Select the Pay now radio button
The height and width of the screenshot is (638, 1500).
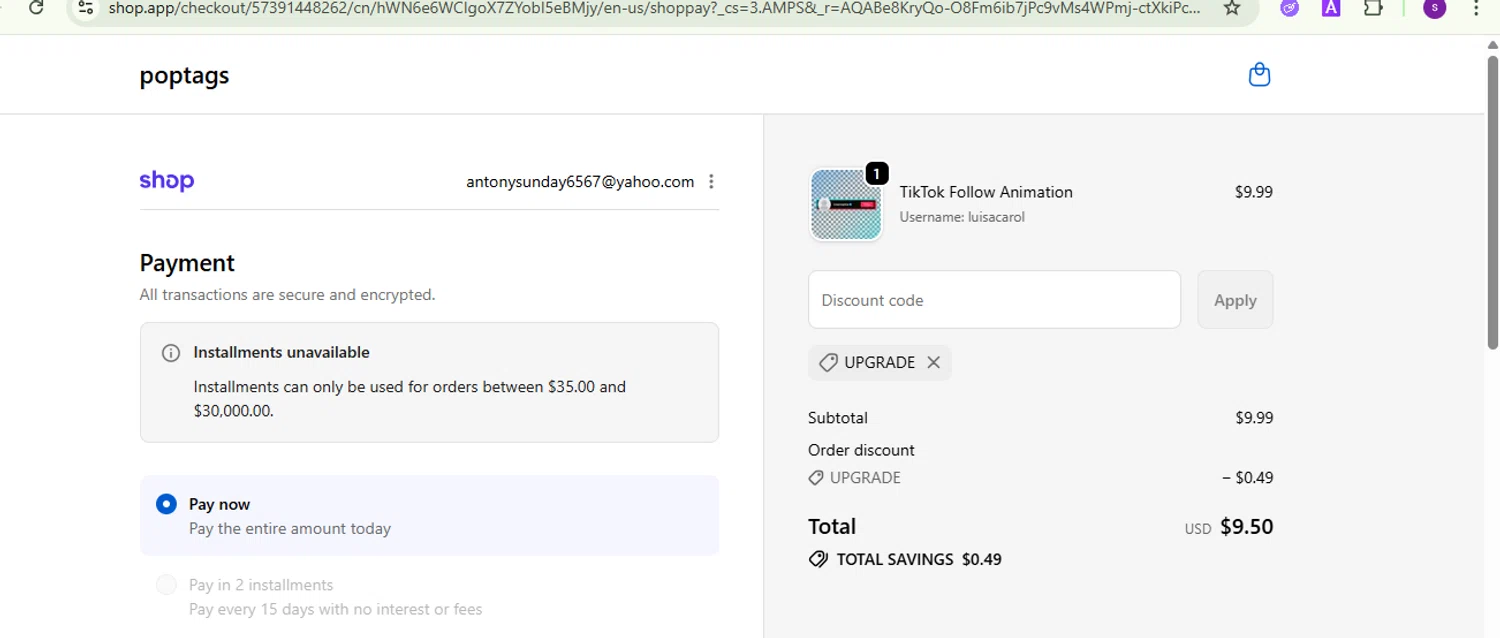tap(166, 504)
